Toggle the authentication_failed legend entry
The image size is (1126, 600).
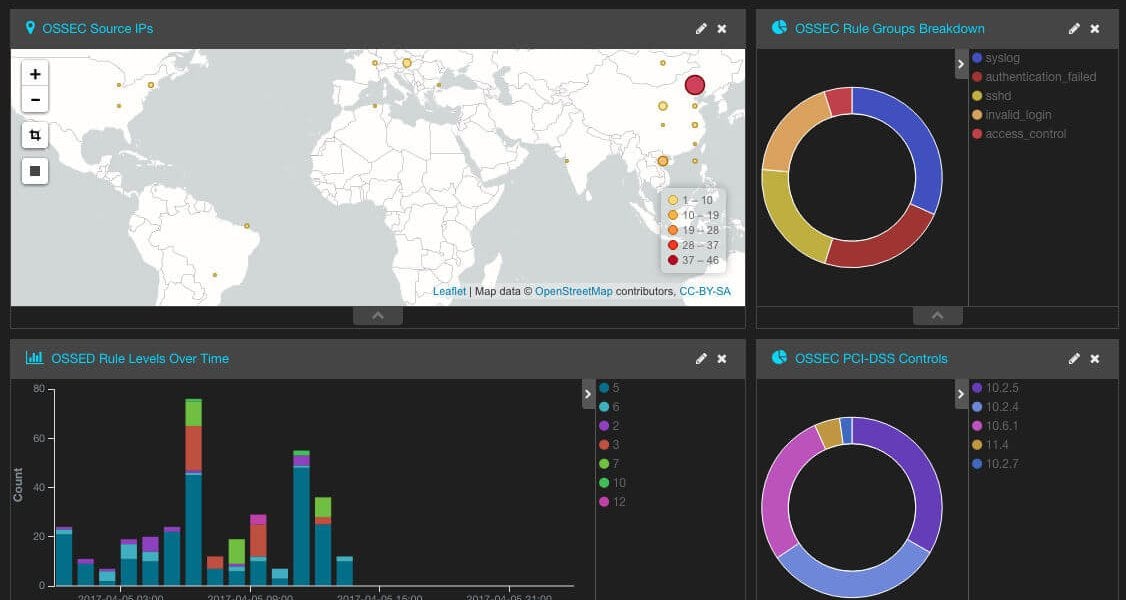[1034, 77]
